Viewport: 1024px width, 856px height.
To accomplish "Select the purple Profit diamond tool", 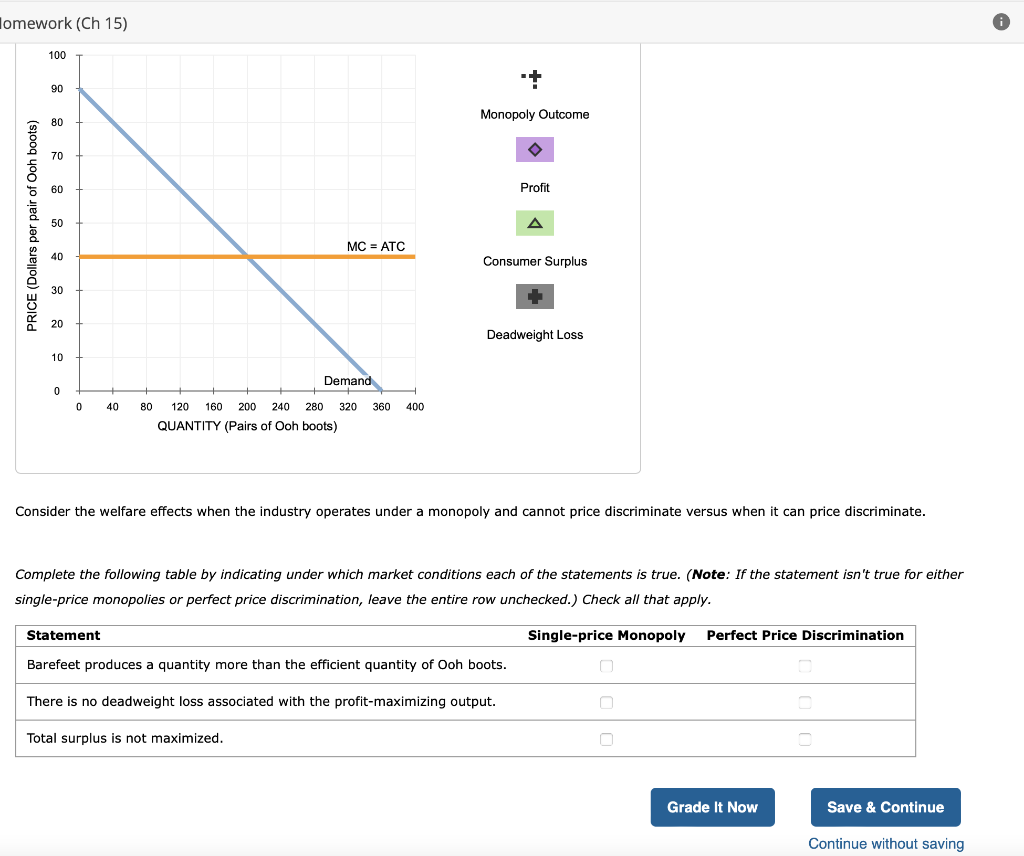I will (x=535, y=149).
